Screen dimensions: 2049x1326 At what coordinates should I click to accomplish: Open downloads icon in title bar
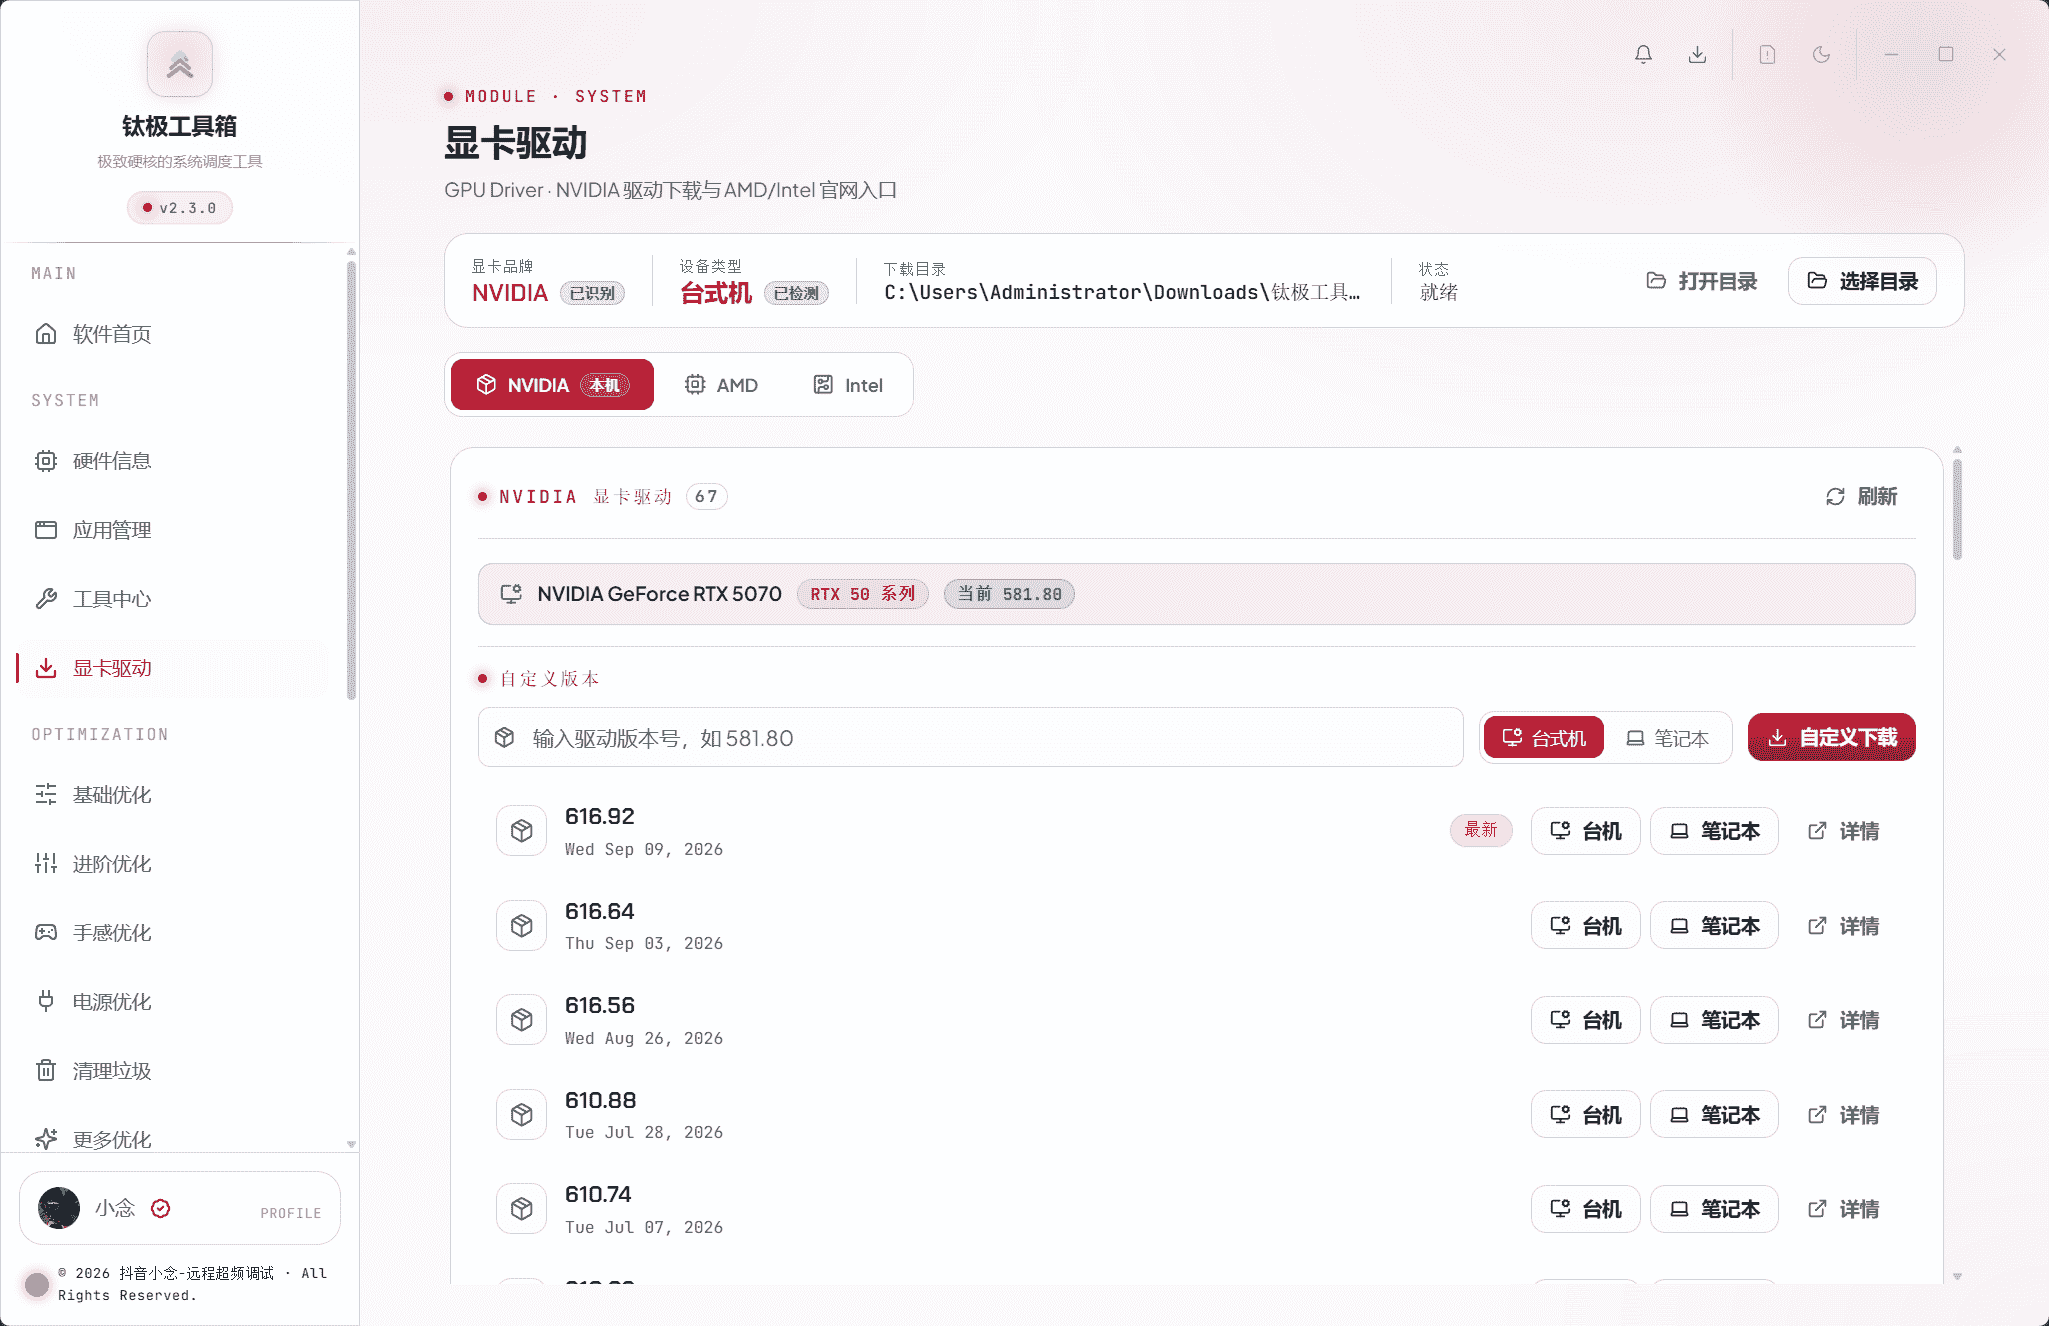click(x=1697, y=54)
